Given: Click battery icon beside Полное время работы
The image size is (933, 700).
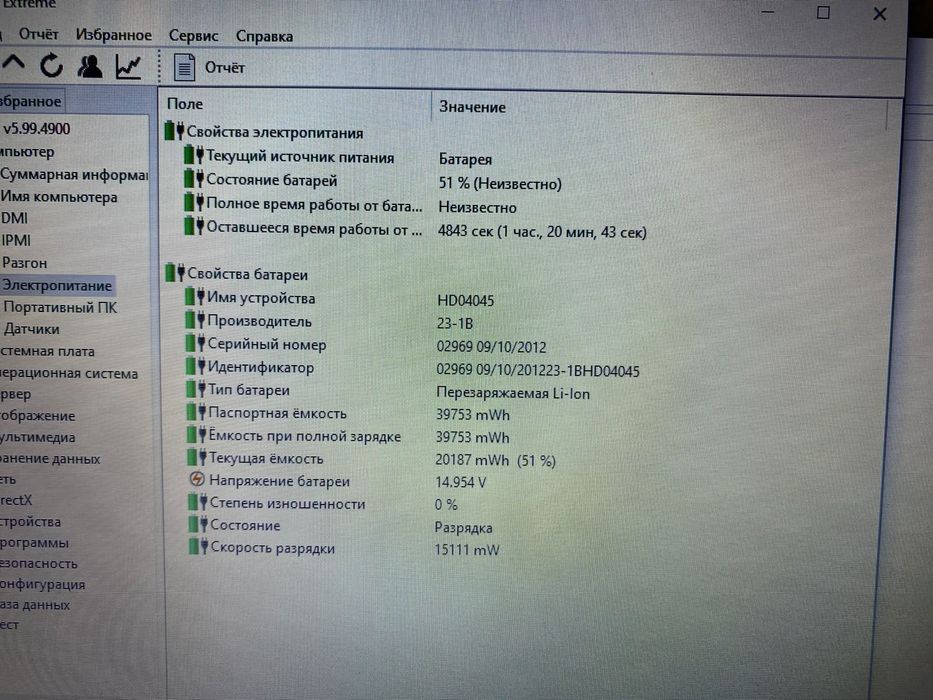Looking at the screenshot, I should (x=194, y=202).
